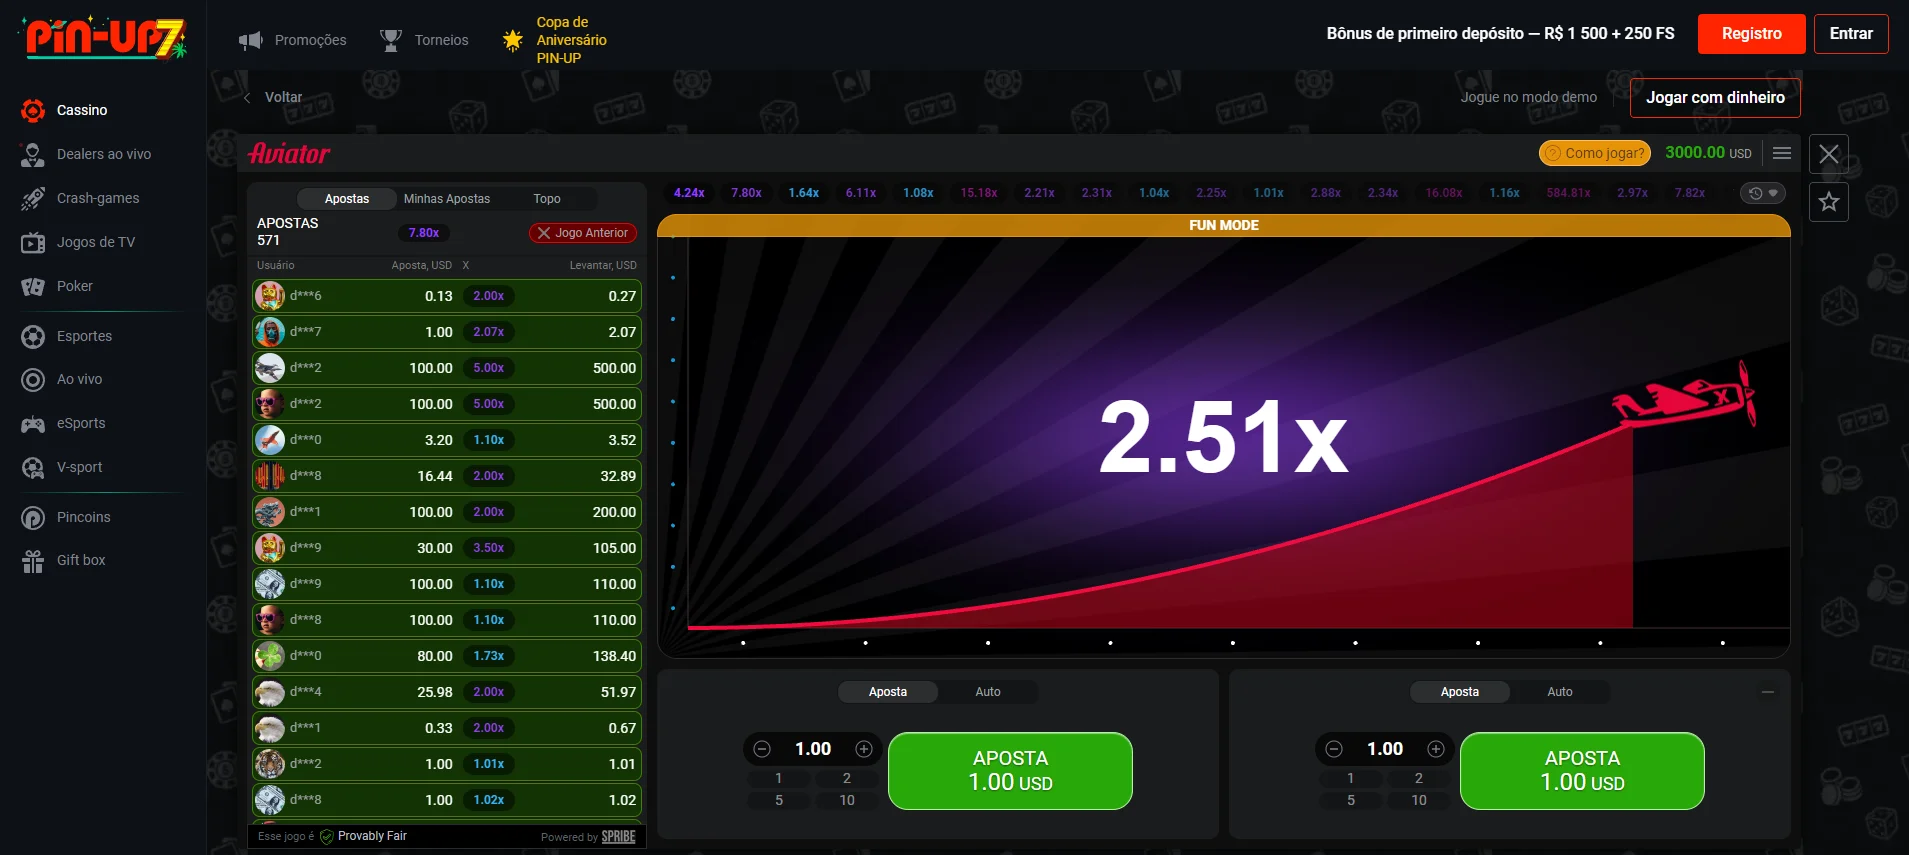
Task: Increase bet amount in right bet panel
Action: pyautogui.click(x=1436, y=749)
